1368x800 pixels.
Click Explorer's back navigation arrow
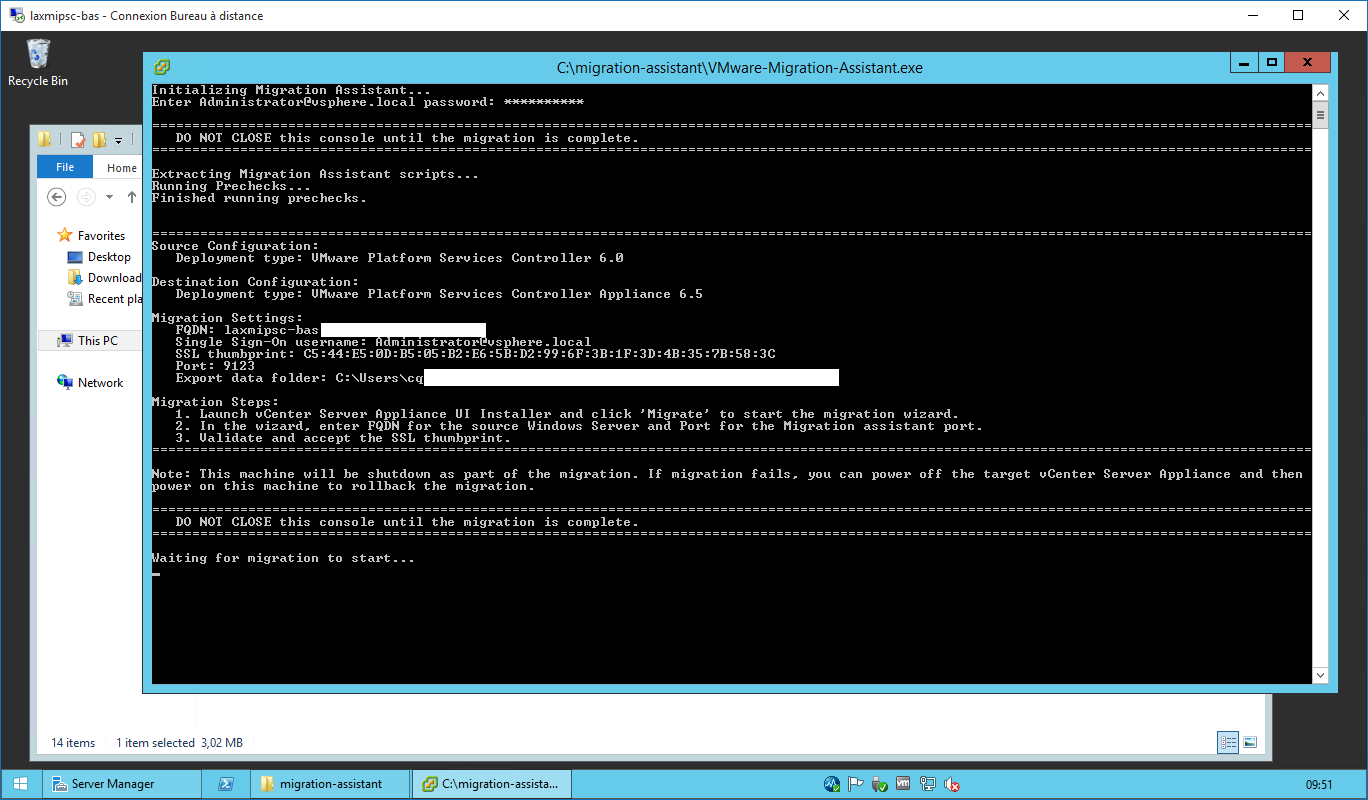pos(57,197)
